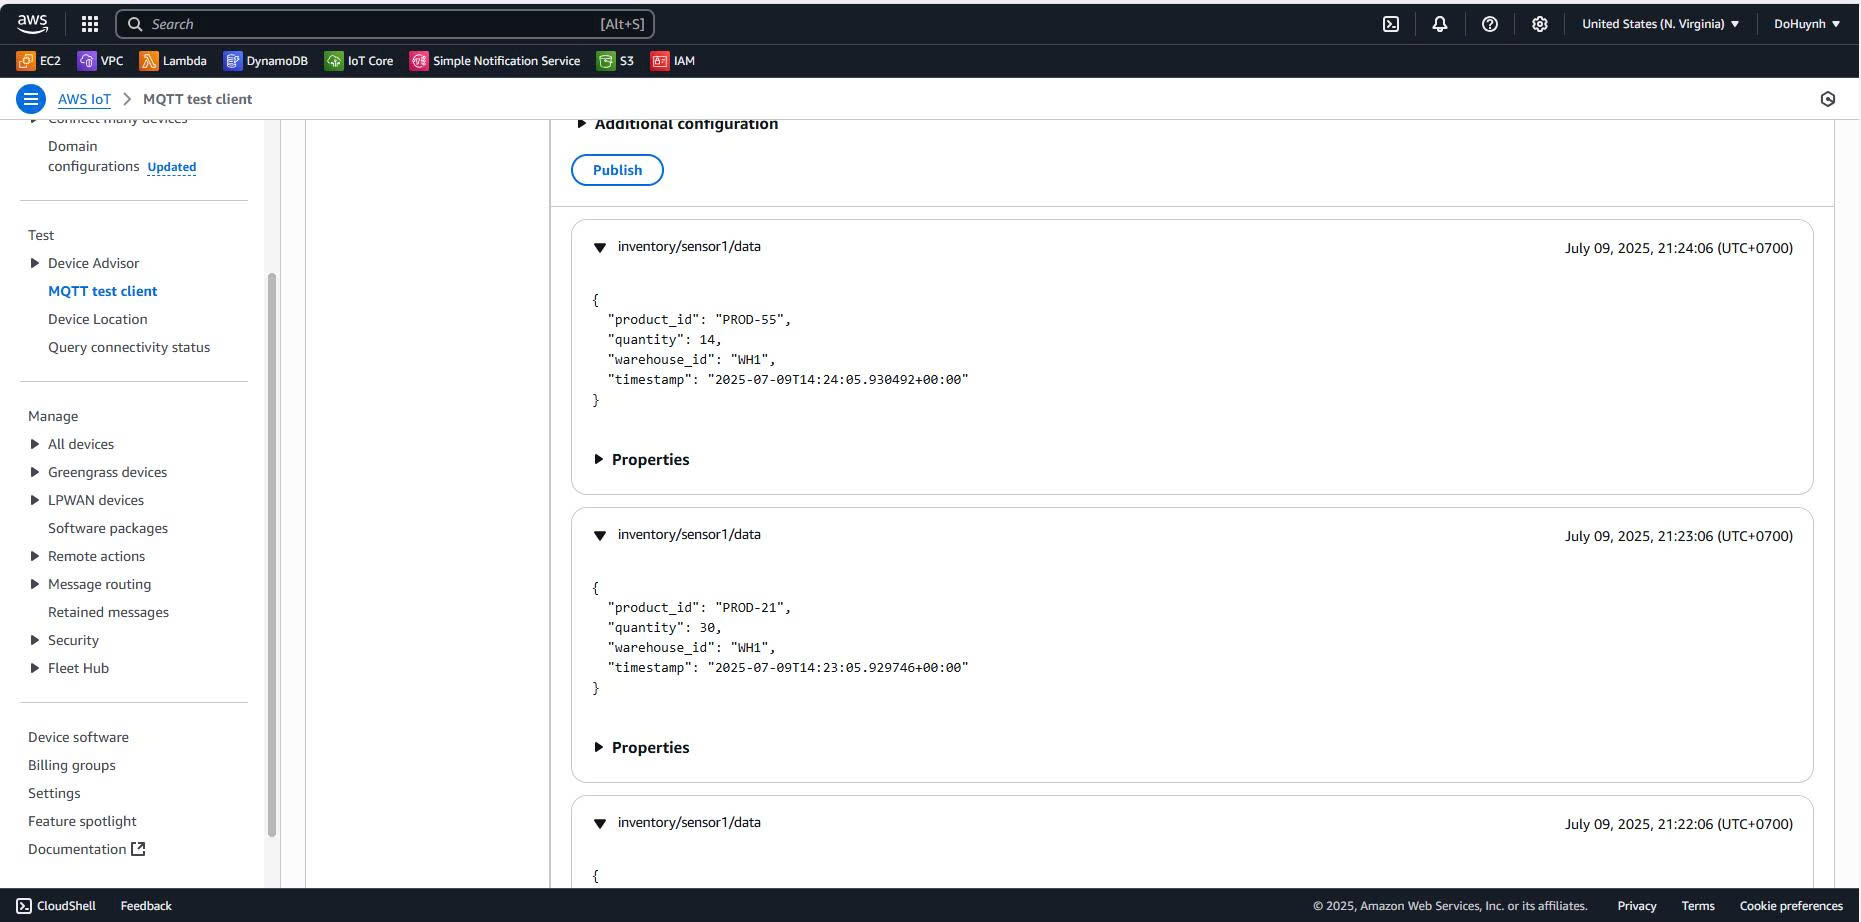Open the DynamoDB service shortcut
1861x922 pixels.
click(265, 61)
